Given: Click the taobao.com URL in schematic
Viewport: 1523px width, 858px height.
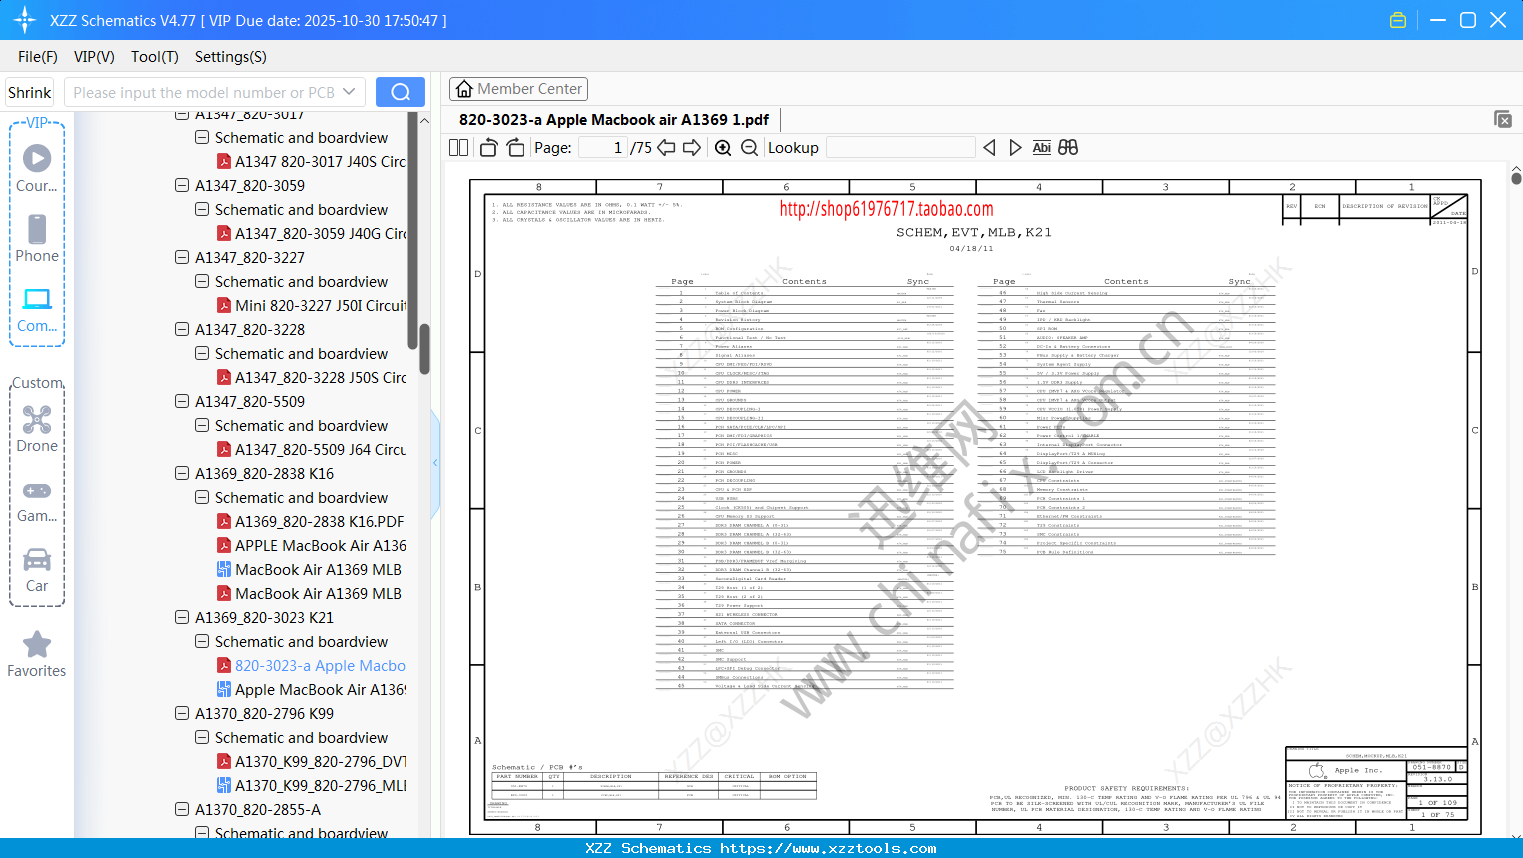Looking at the screenshot, I should coord(887,209).
